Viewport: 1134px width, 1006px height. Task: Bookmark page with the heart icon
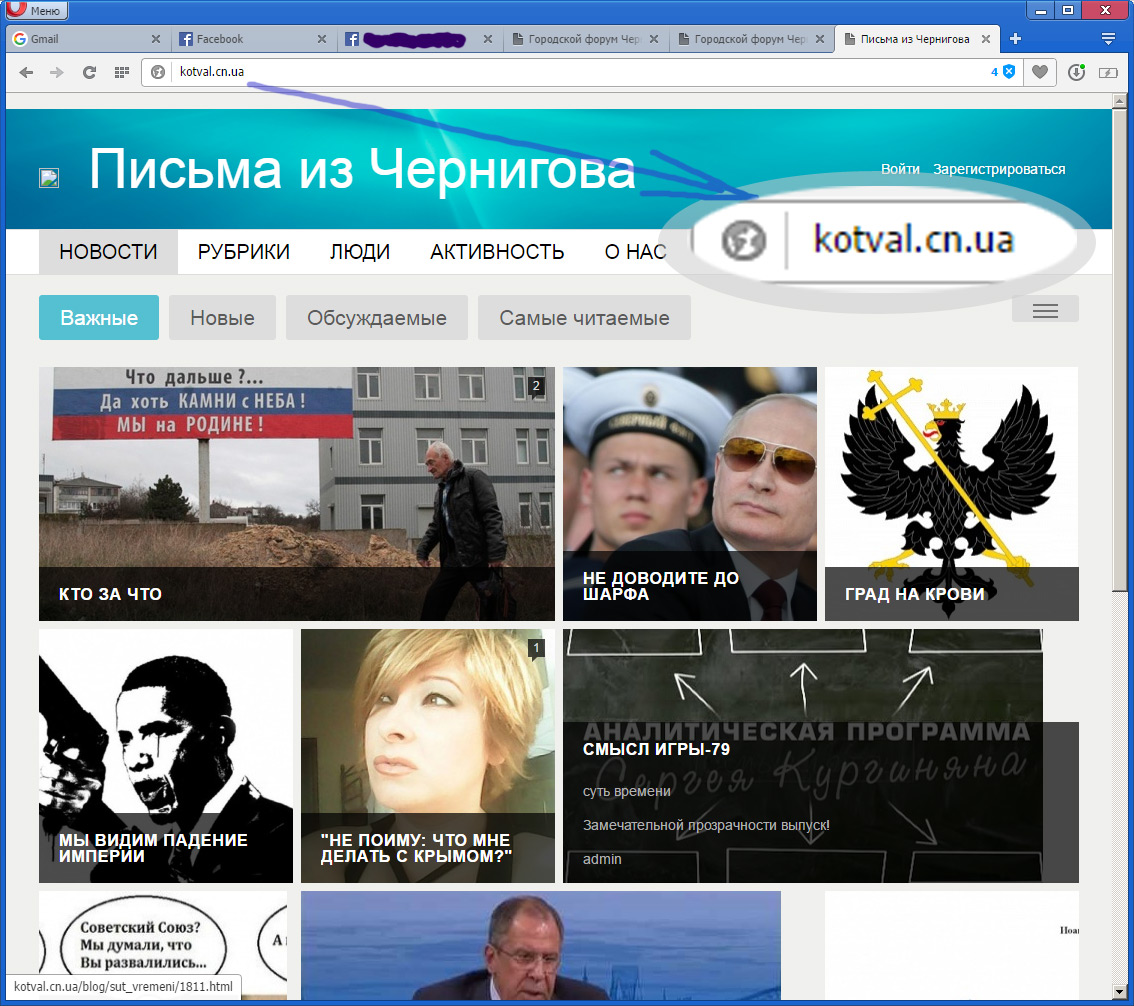pos(1041,72)
